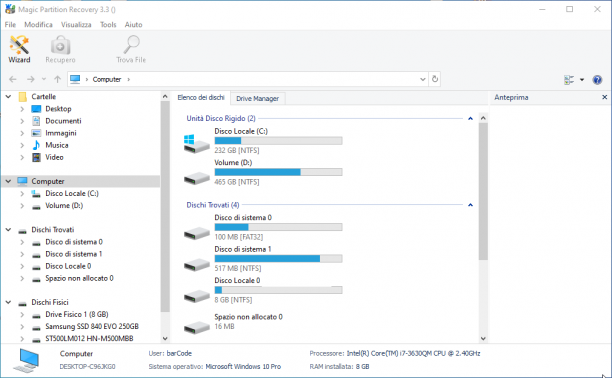The image size is (612, 378).
Task: Collapse the Cartelle tree node
Action: pyautogui.click(x=8, y=96)
